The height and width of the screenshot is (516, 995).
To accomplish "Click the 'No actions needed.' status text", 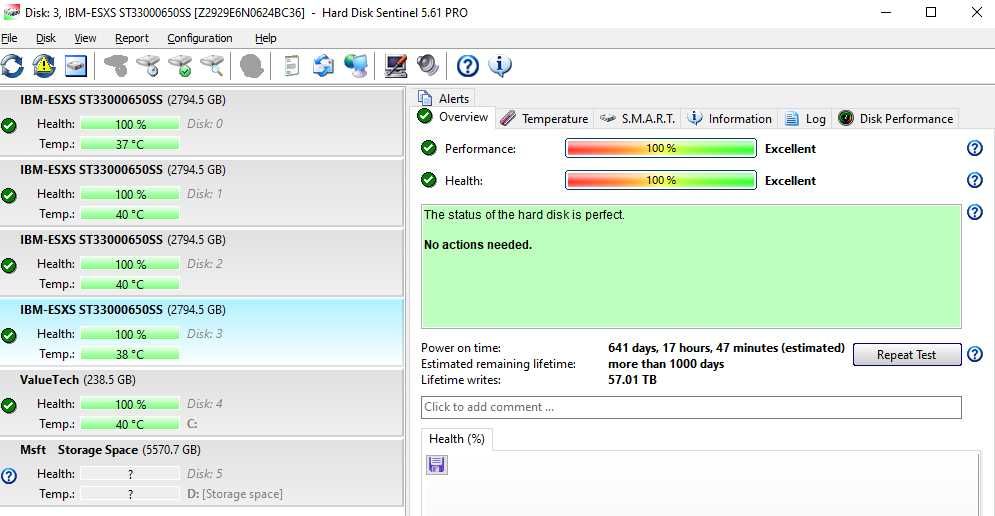I will coord(478,245).
